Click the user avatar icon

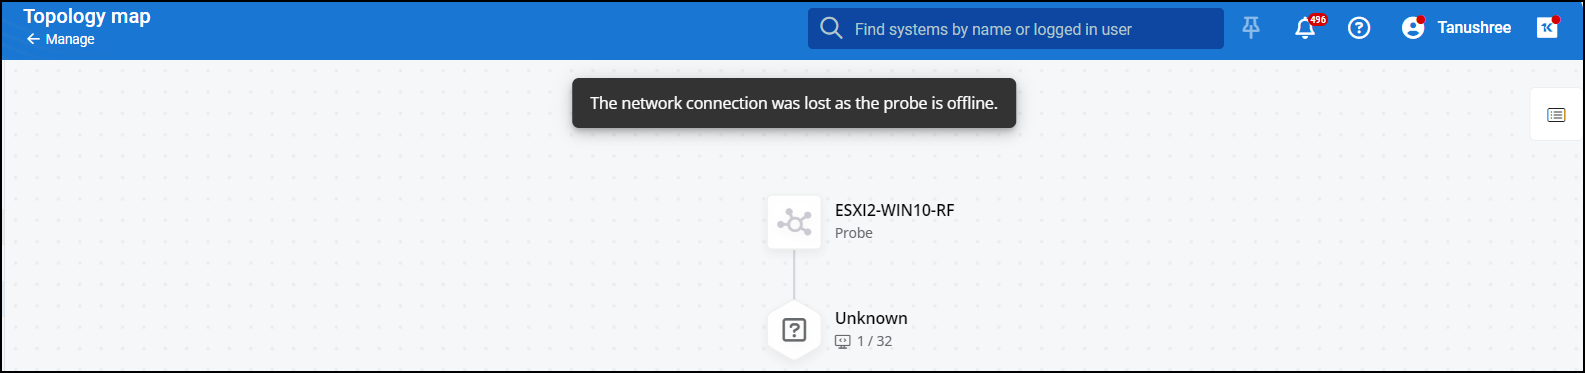(1413, 28)
